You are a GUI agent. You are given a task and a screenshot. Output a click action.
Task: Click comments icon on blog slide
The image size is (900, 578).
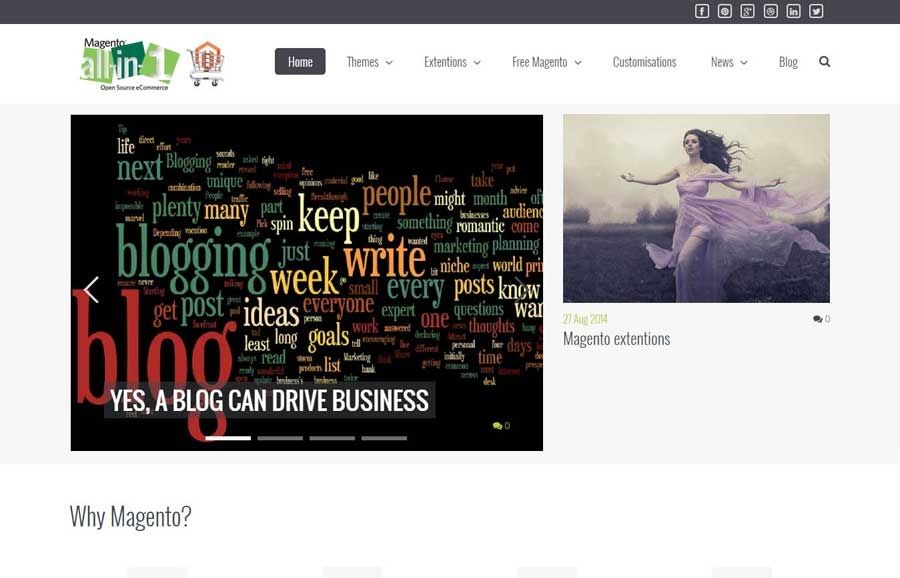click(x=497, y=425)
